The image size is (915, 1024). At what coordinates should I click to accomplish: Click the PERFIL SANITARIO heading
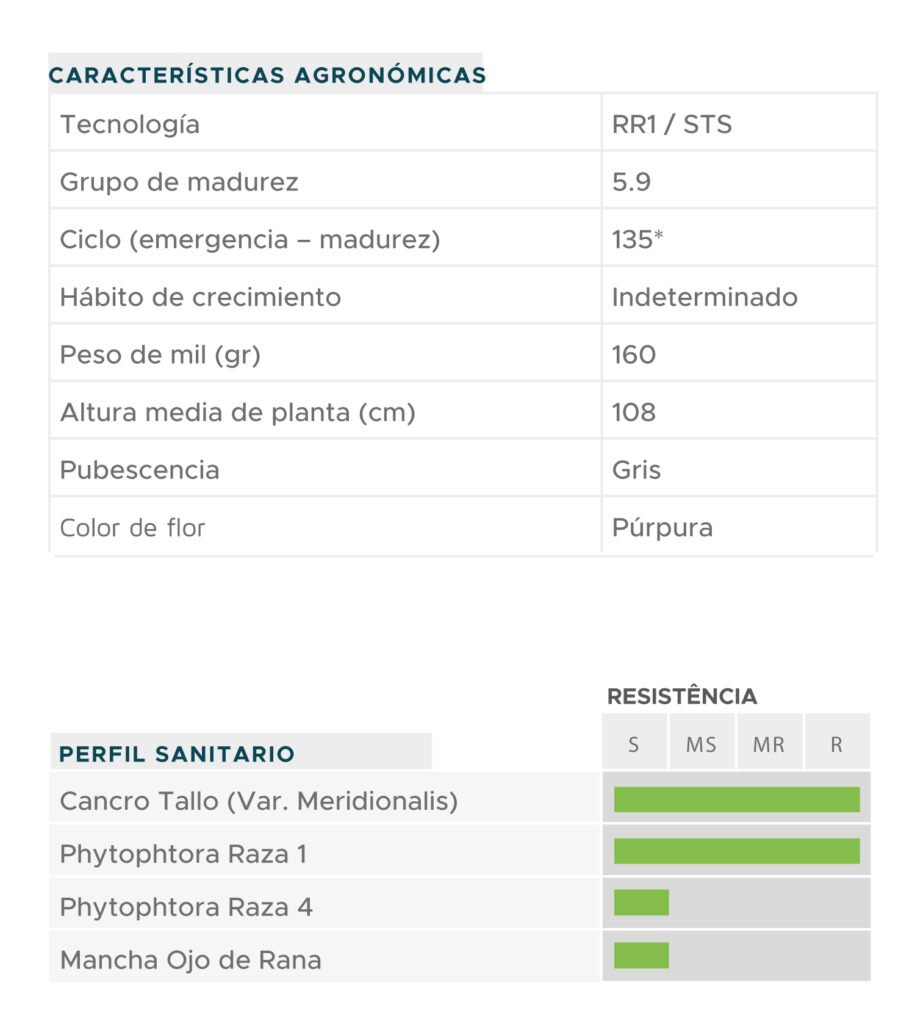point(177,754)
